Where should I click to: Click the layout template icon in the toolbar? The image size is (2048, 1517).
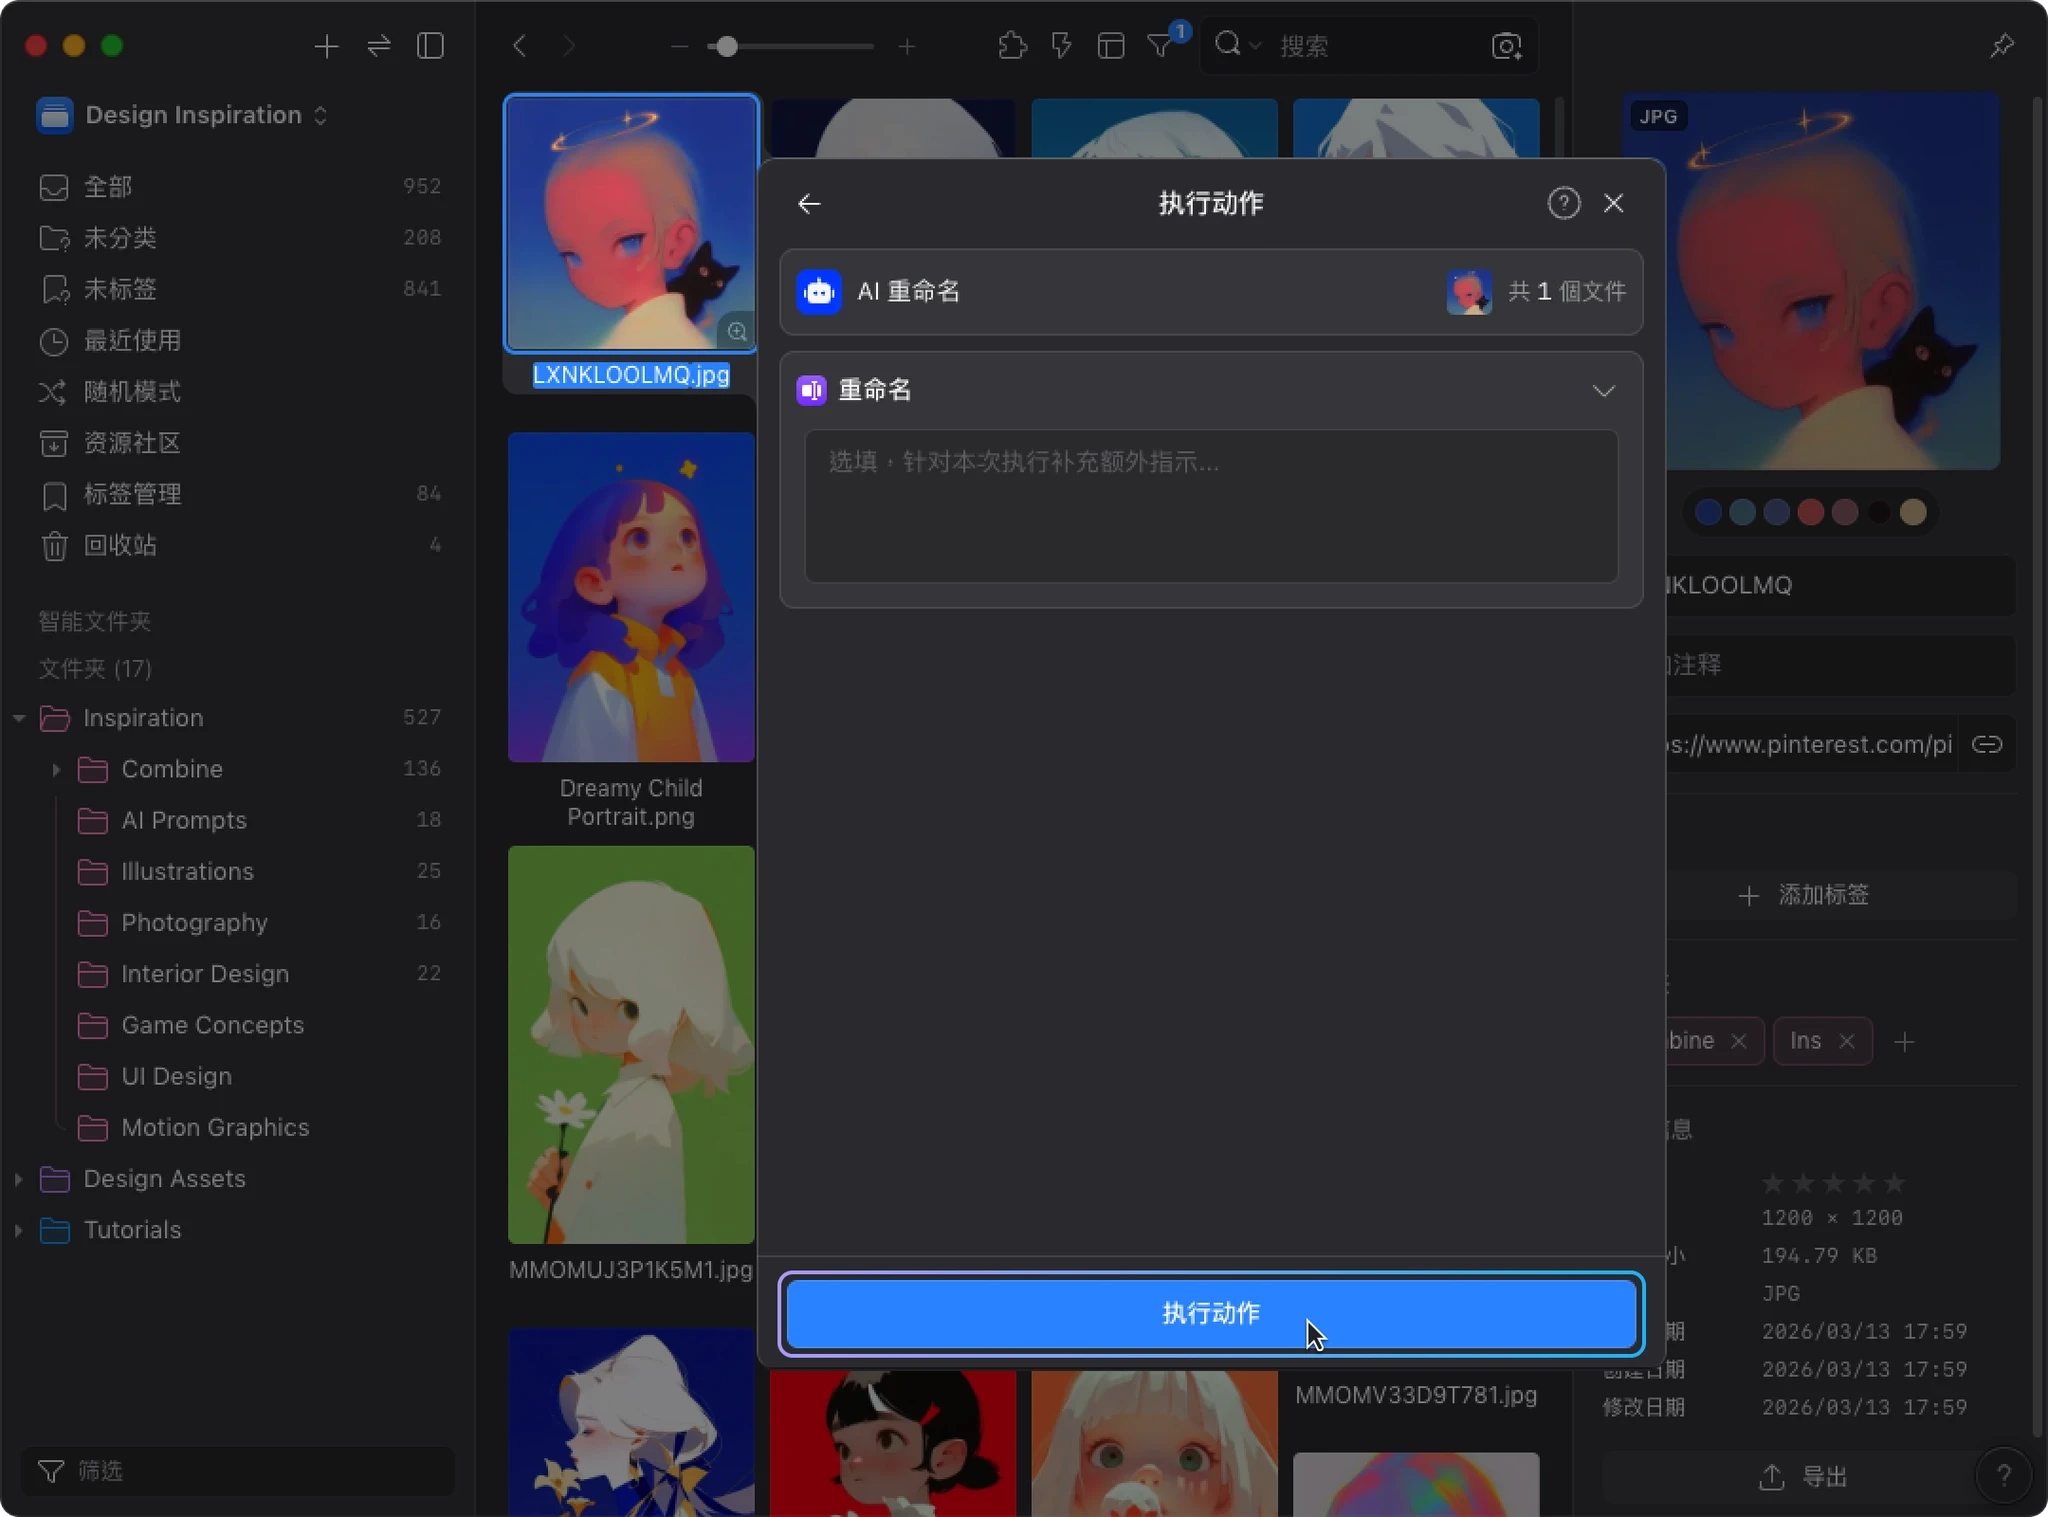(x=1110, y=46)
